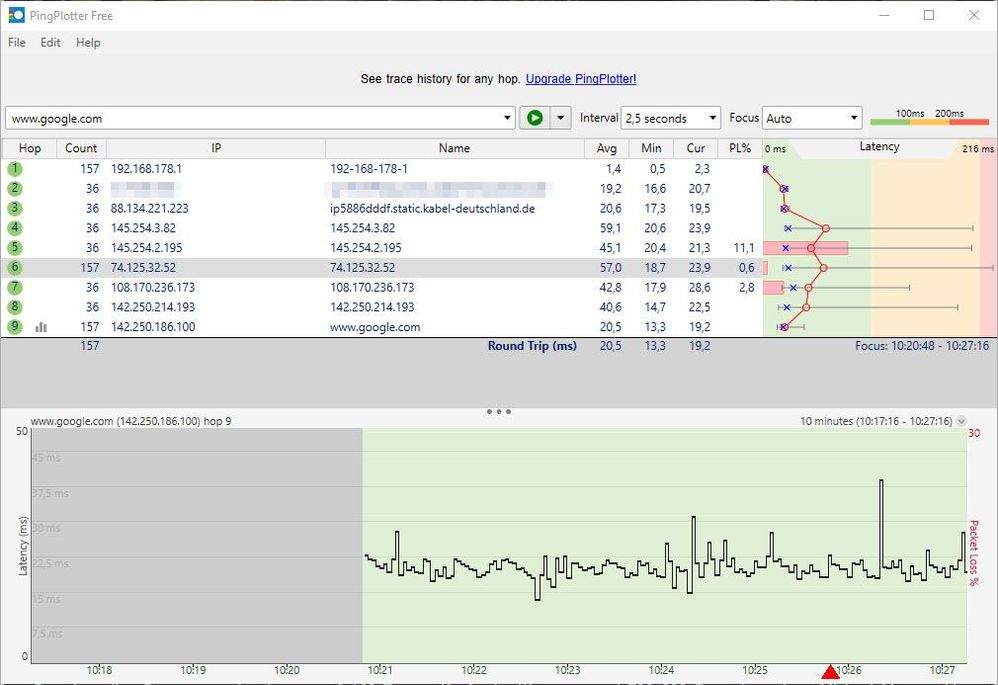Viewport: 998px width, 685px height.
Task: Click the www.google.com target address field
Action: click(x=255, y=118)
